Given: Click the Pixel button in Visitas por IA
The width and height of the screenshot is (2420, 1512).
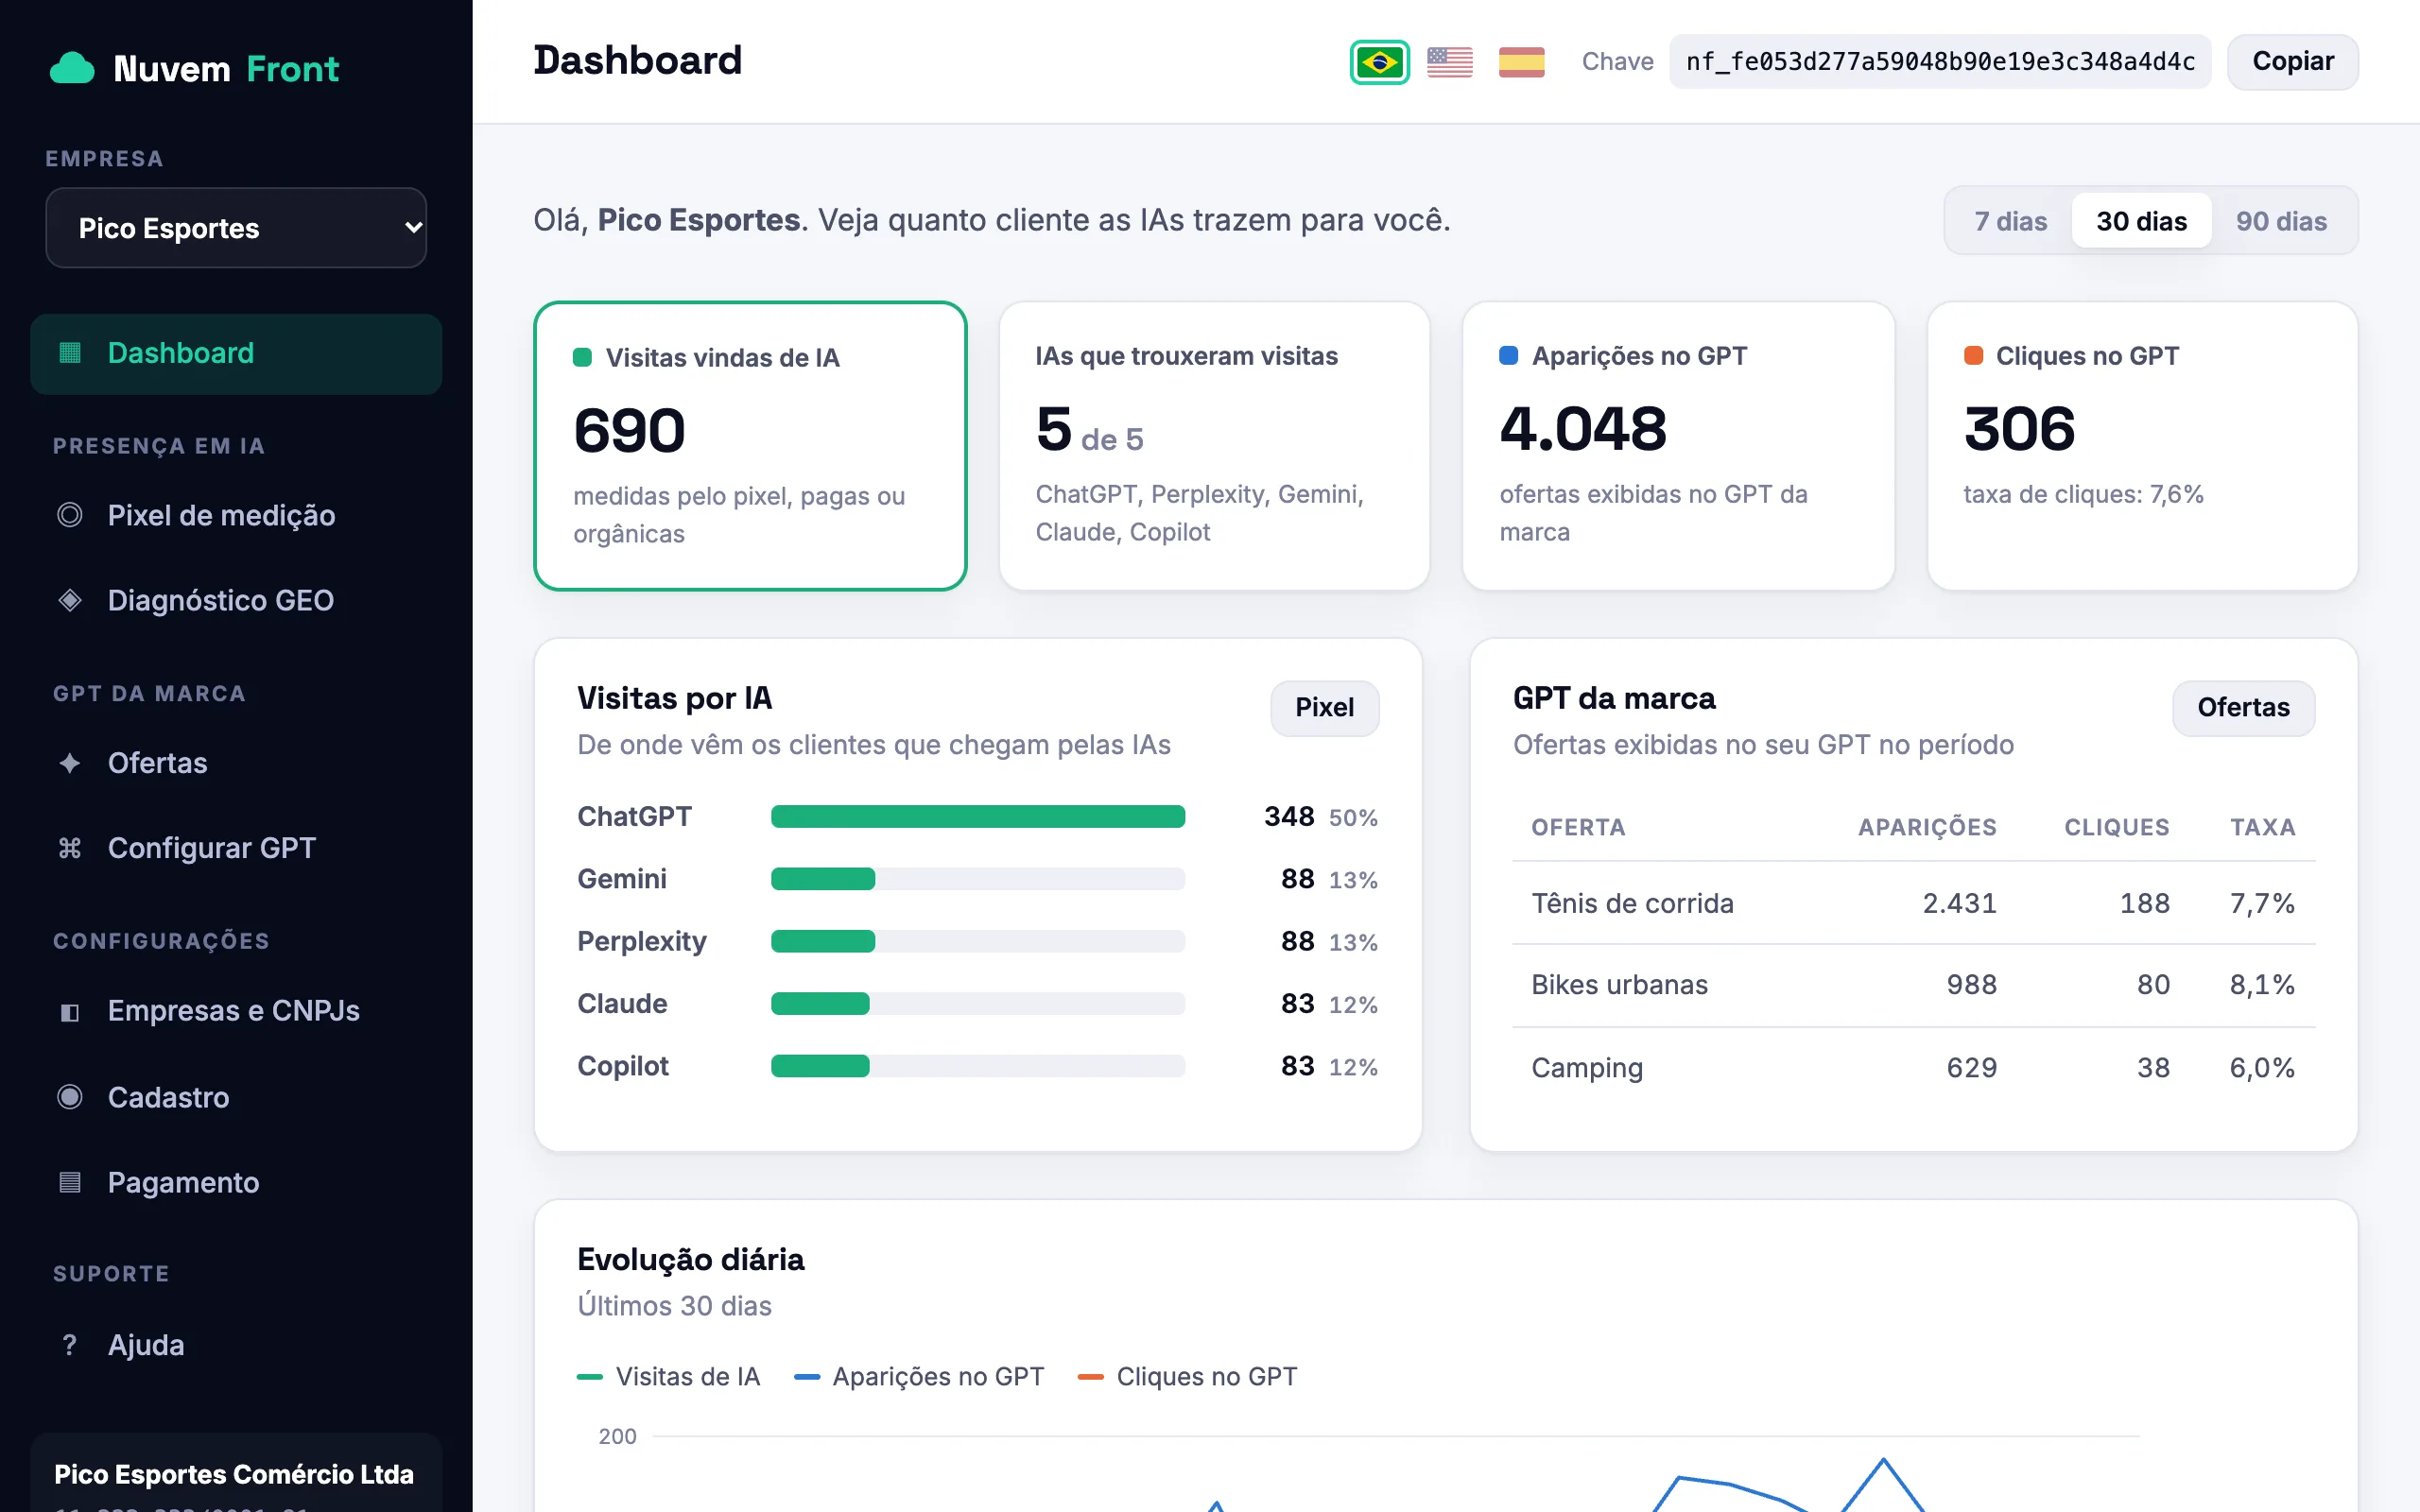Looking at the screenshot, I should [1324, 708].
